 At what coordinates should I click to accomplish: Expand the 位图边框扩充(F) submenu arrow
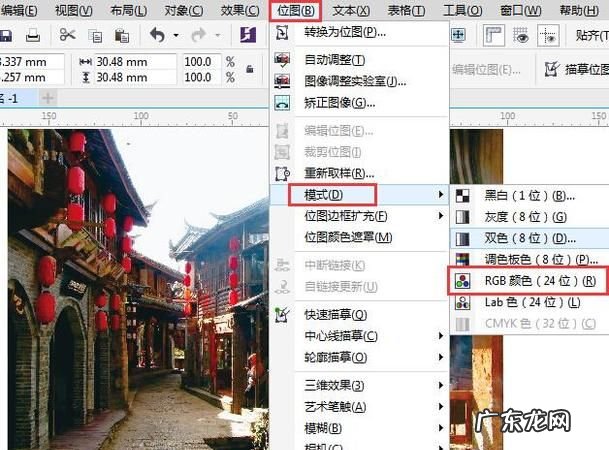[x=440, y=215]
